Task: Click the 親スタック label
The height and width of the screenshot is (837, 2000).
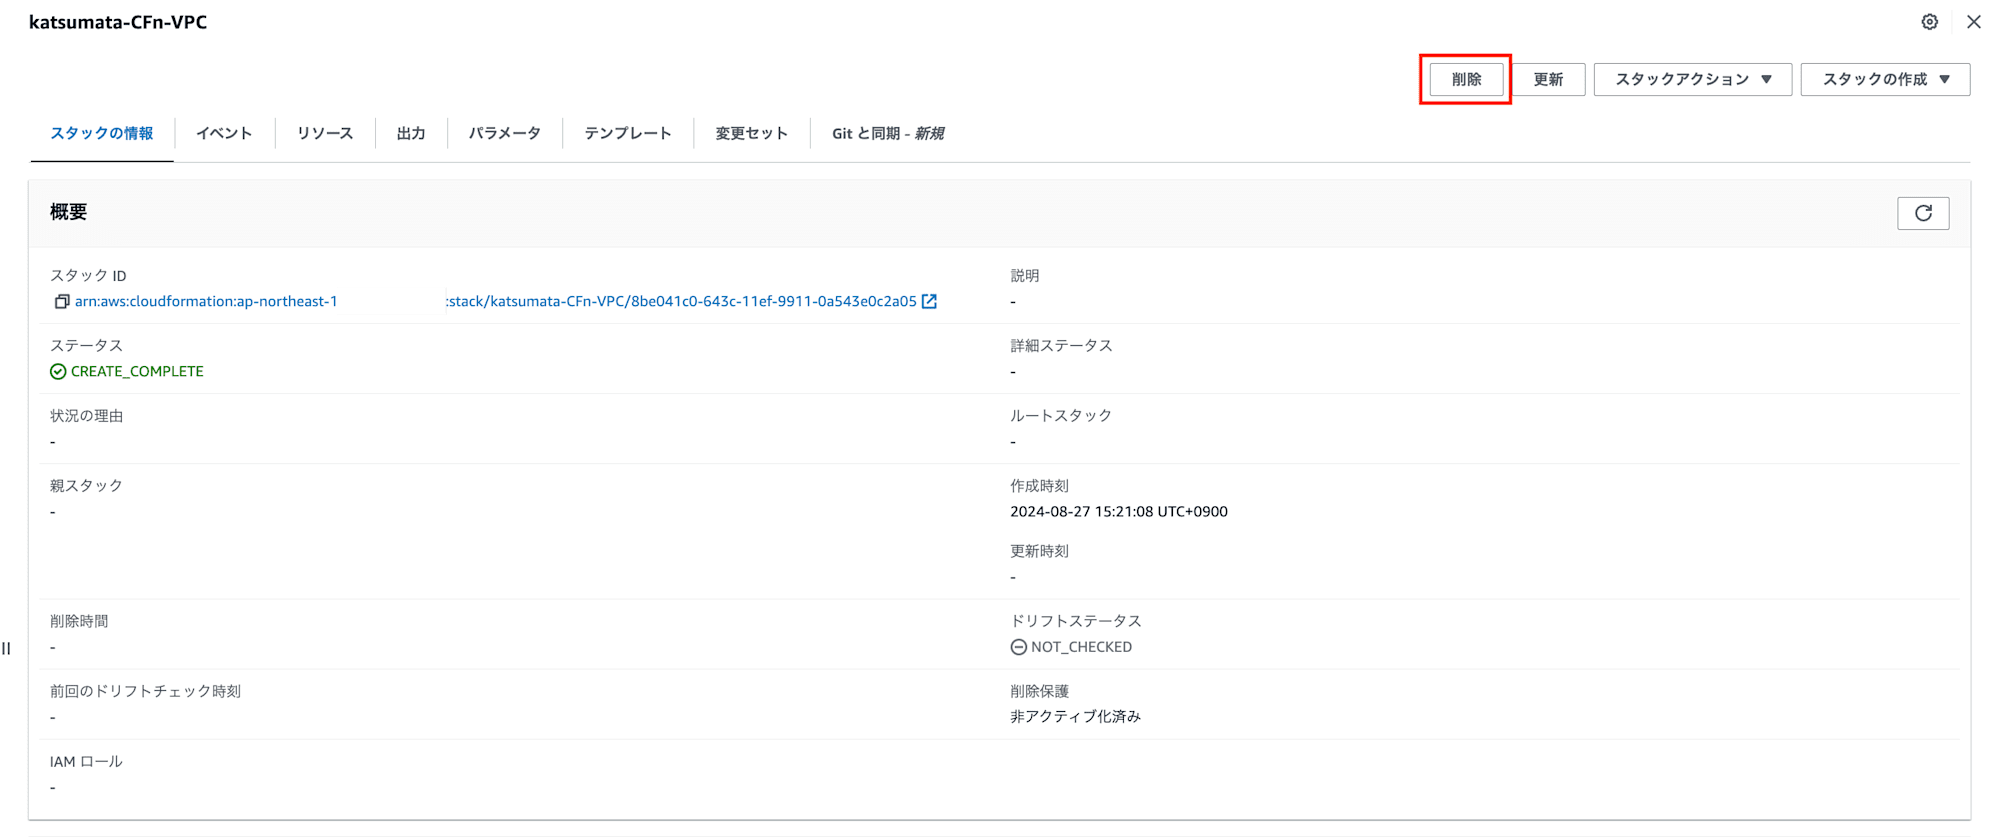Action: point(86,485)
